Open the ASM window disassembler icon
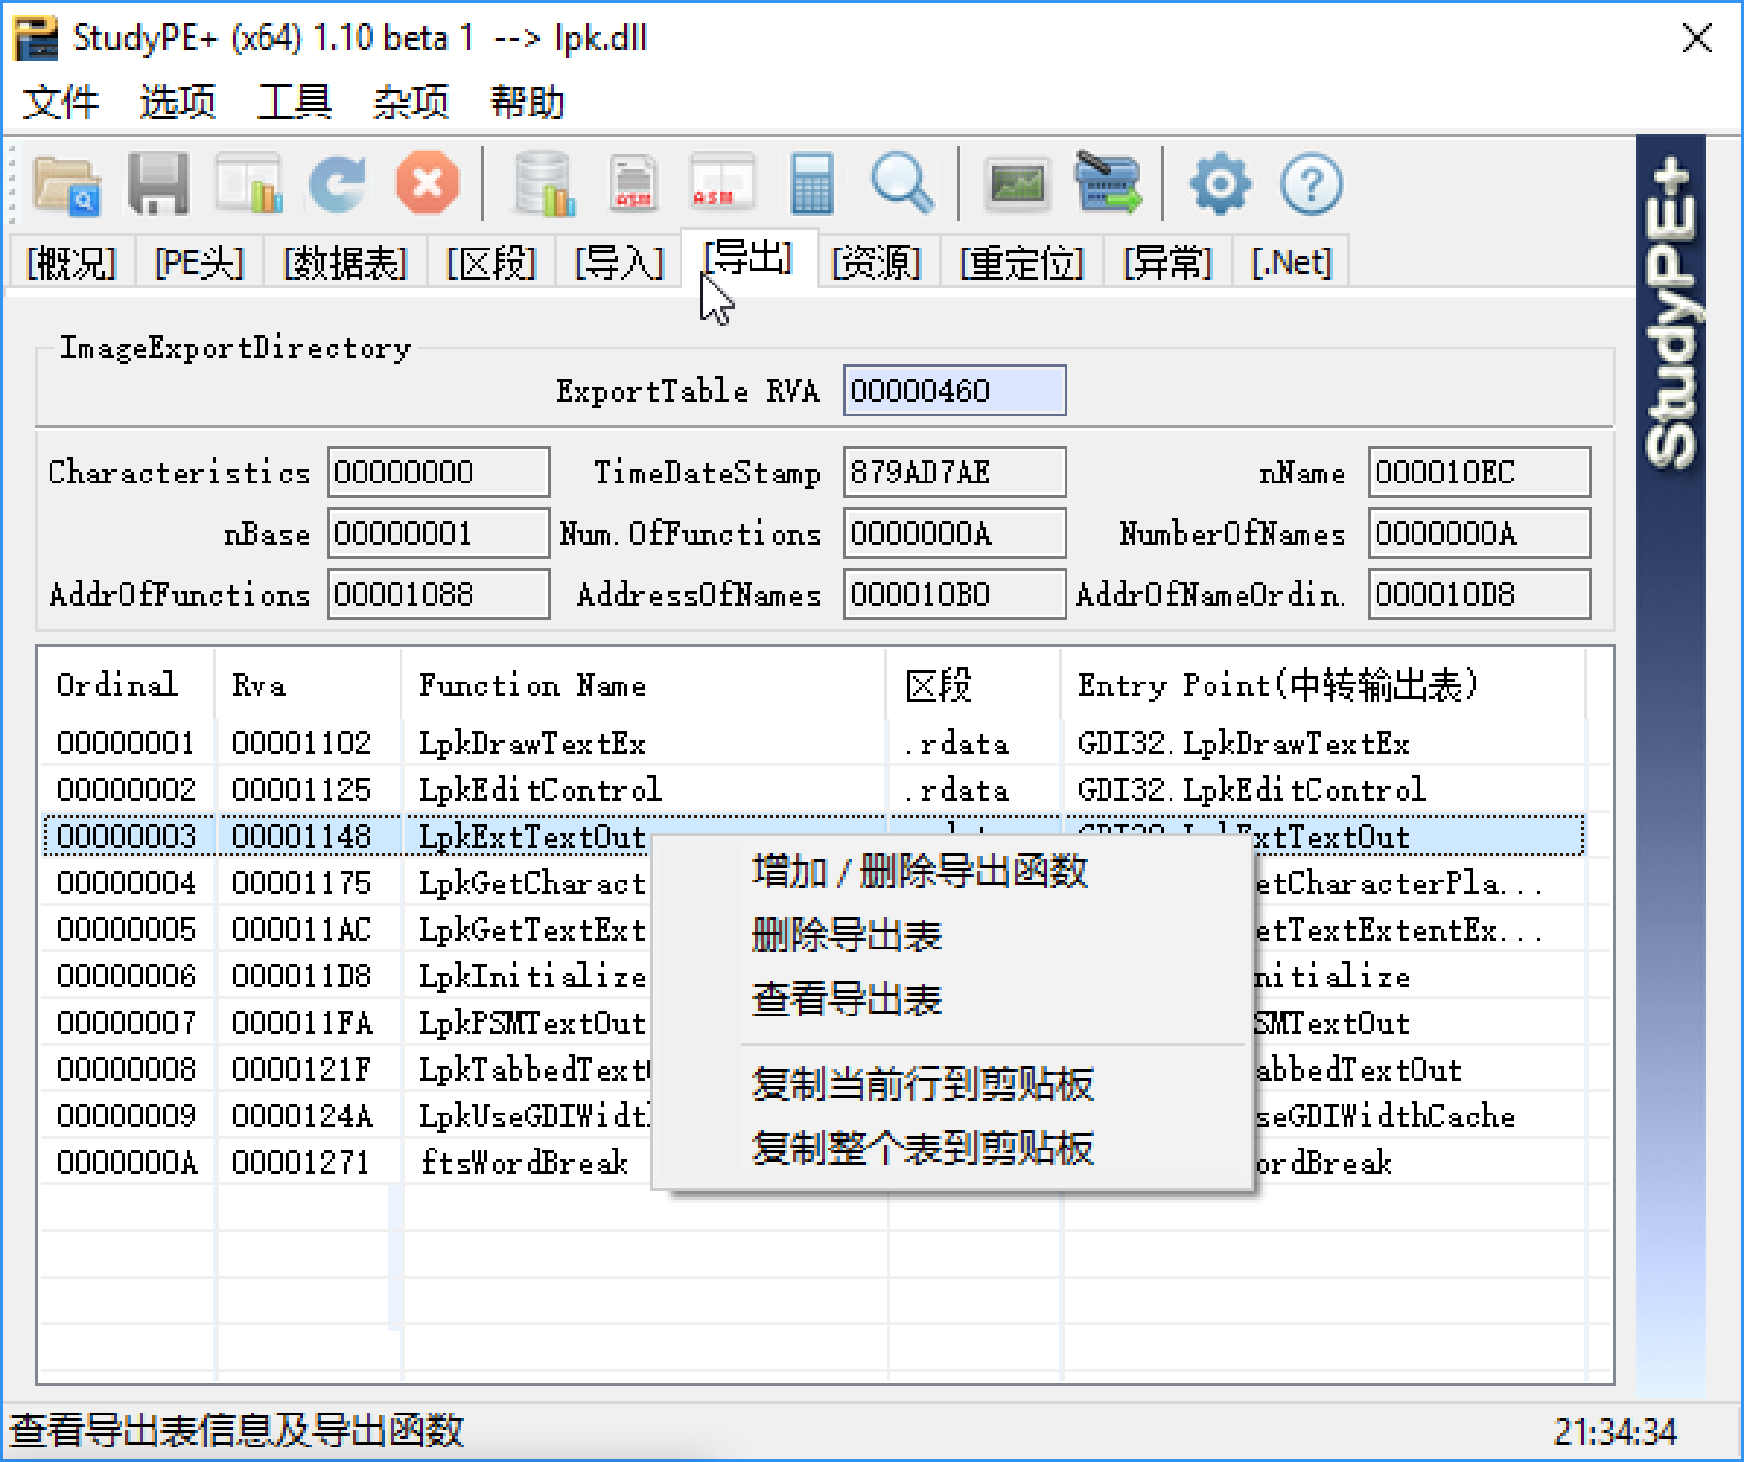 (722, 184)
